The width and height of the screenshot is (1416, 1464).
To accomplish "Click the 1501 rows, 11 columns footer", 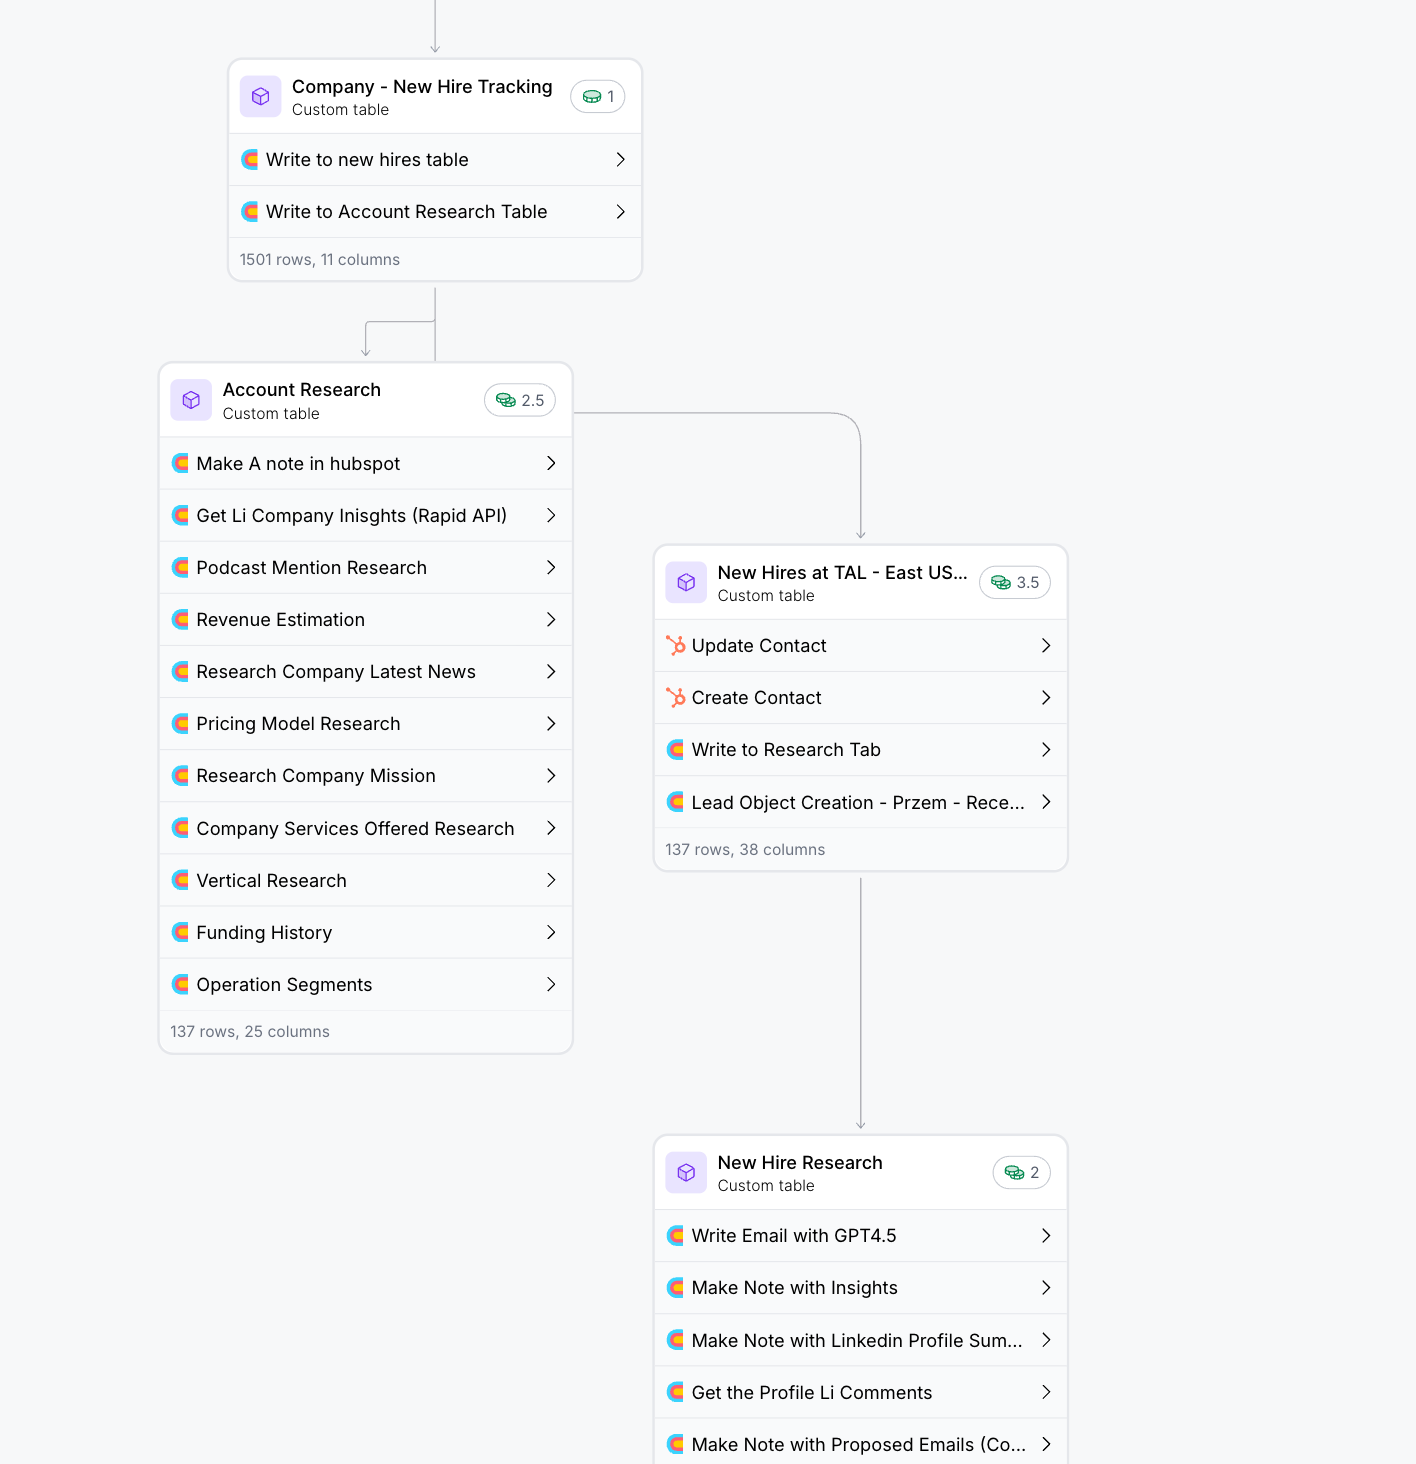I will [x=320, y=260].
